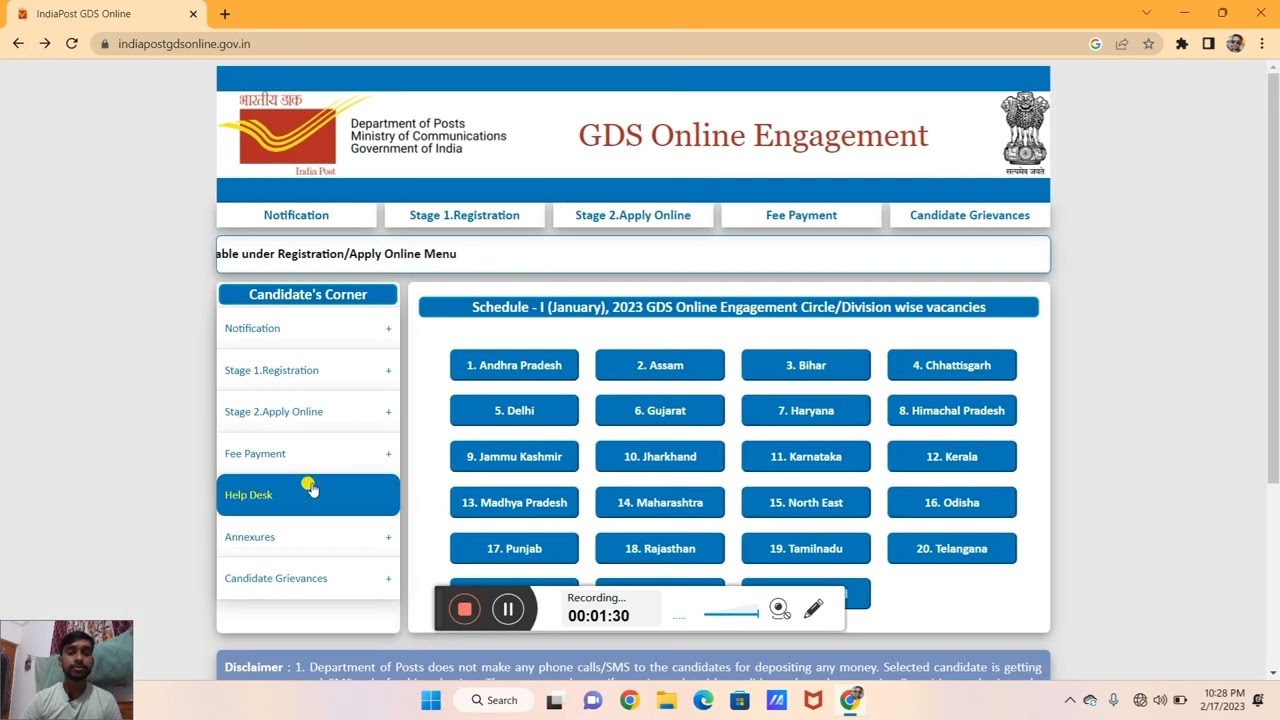The height and width of the screenshot is (720, 1280).
Task: Select the recorder's pencil annotation tool
Action: [x=813, y=608]
